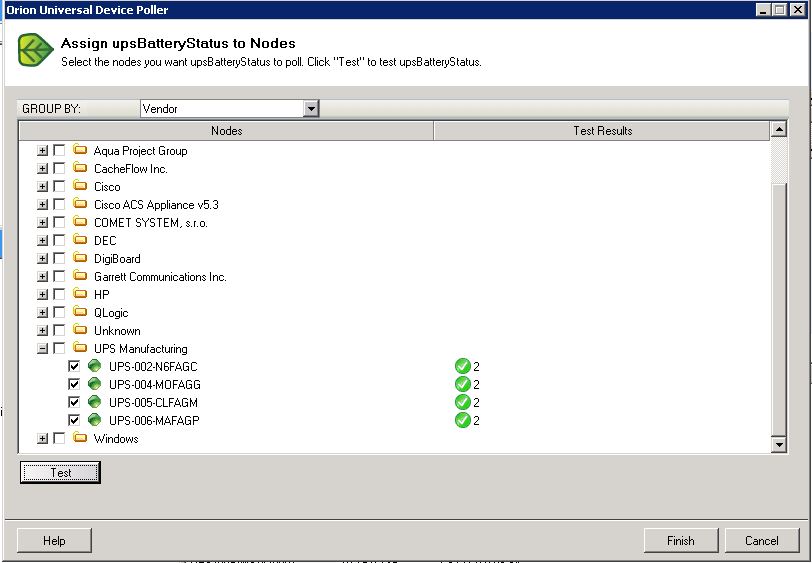The width and height of the screenshot is (812, 563).
Task: Click green node status icon for UPS-005-CLFAGM
Action: pyautogui.click(x=94, y=402)
